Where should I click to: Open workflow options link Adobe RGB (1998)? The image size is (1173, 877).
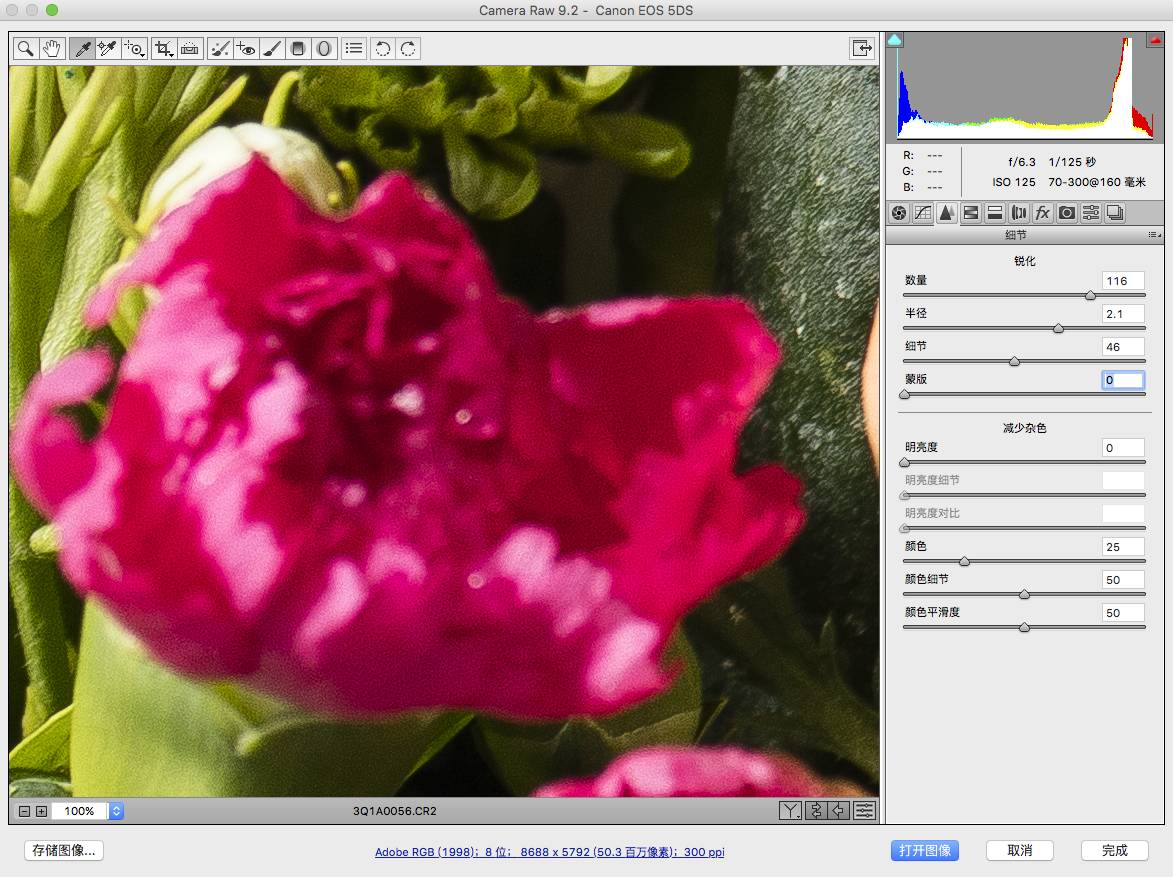coord(549,852)
